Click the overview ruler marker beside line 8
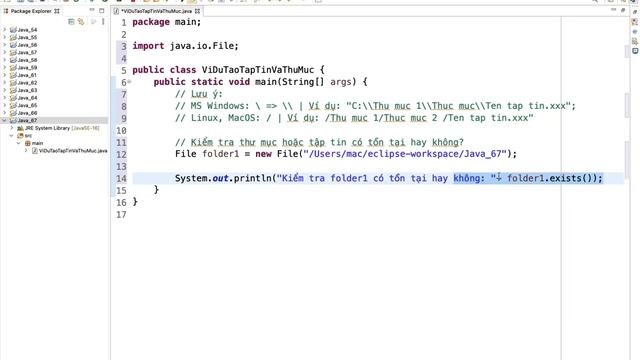The height and width of the screenshot is (360, 640). tap(627, 104)
